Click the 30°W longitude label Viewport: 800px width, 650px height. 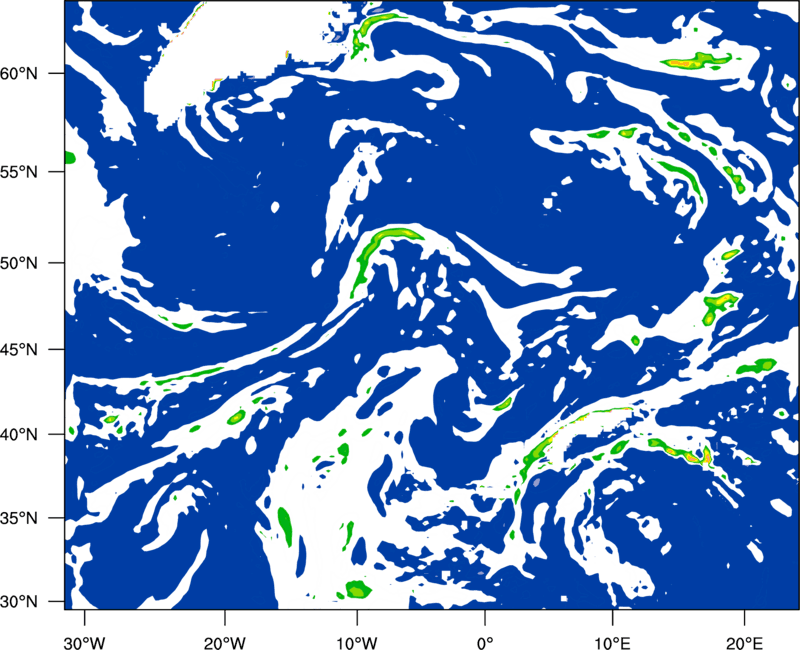point(84,643)
